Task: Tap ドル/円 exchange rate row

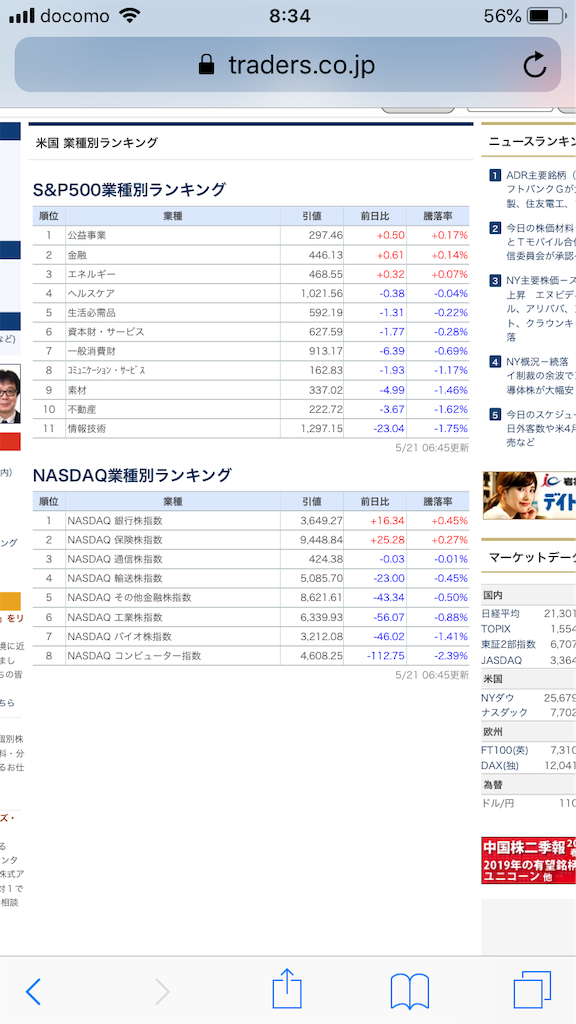Action: (x=528, y=803)
